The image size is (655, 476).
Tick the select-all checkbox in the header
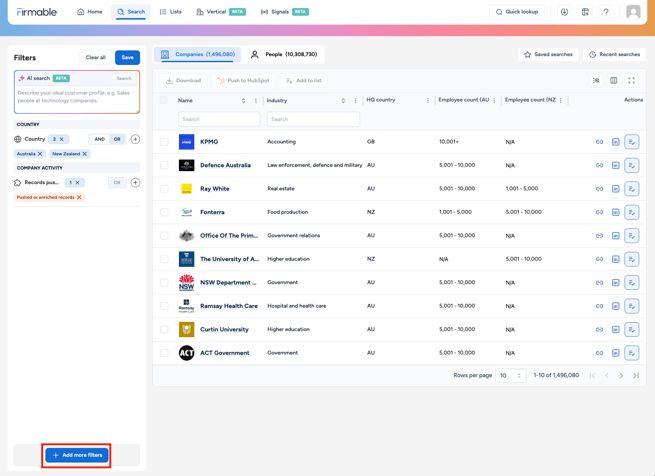click(x=164, y=100)
